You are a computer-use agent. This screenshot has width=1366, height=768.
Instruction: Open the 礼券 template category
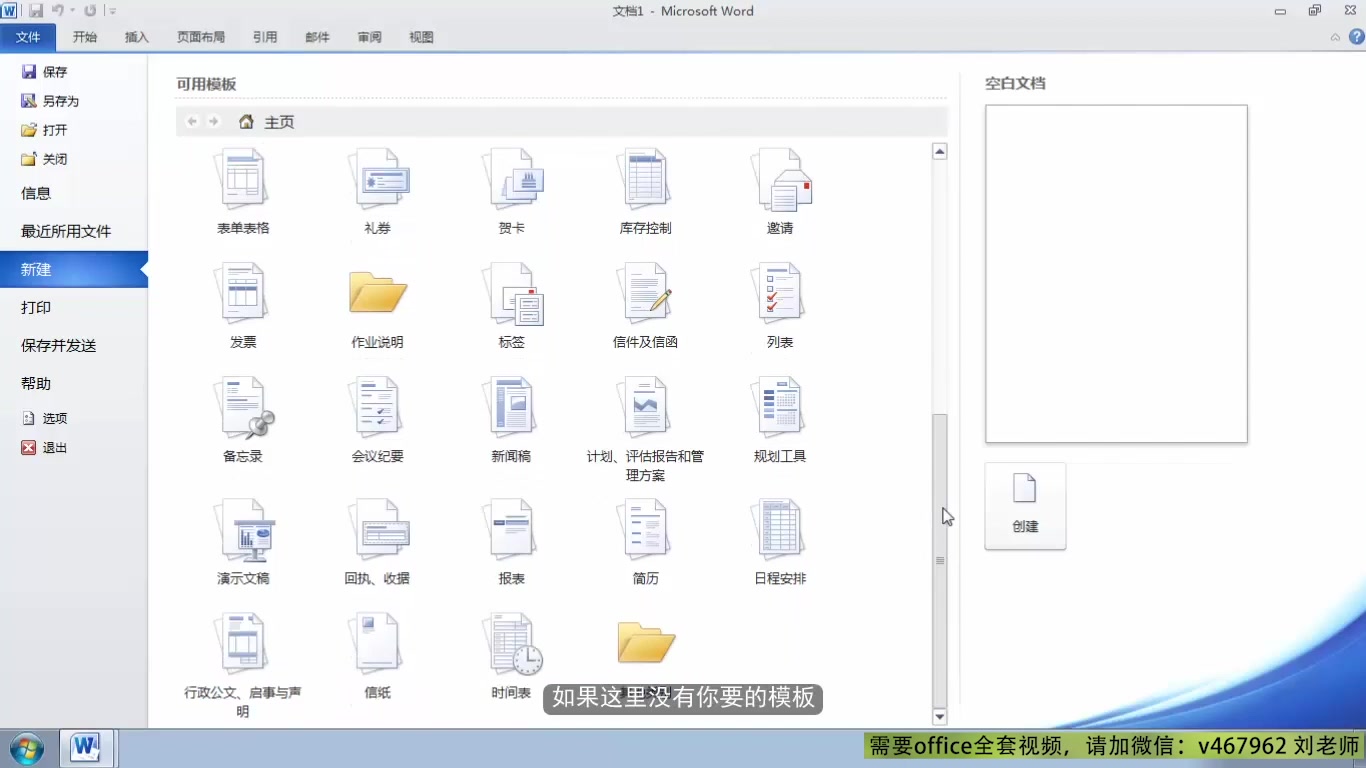tap(377, 192)
